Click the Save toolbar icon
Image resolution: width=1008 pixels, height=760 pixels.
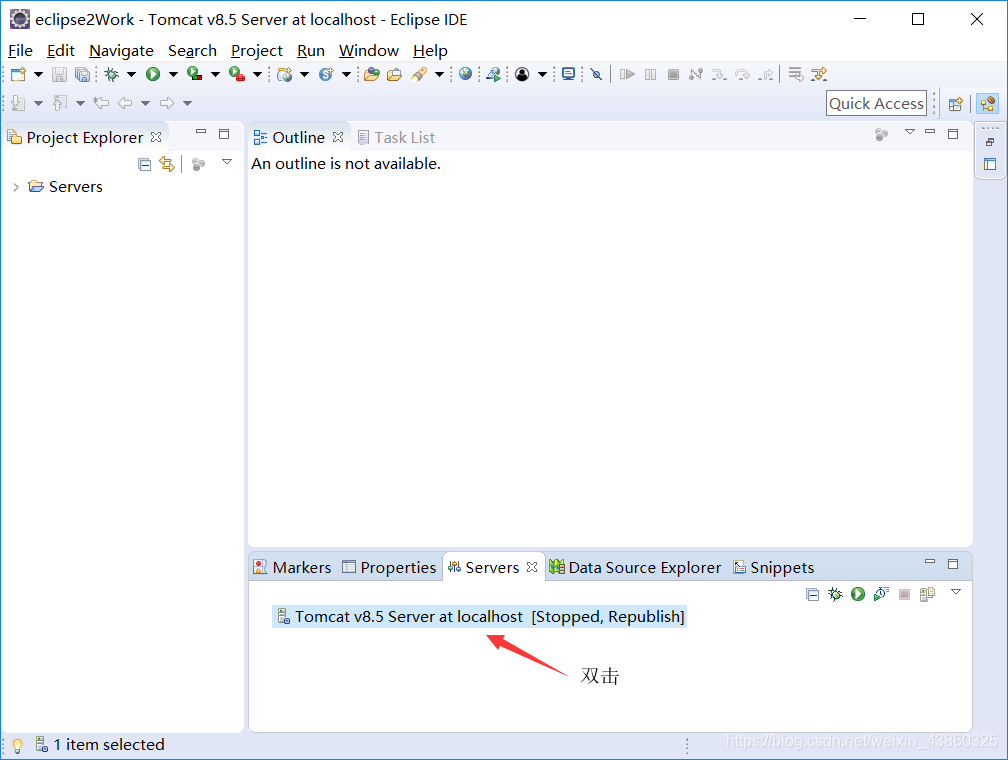(59, 75)
